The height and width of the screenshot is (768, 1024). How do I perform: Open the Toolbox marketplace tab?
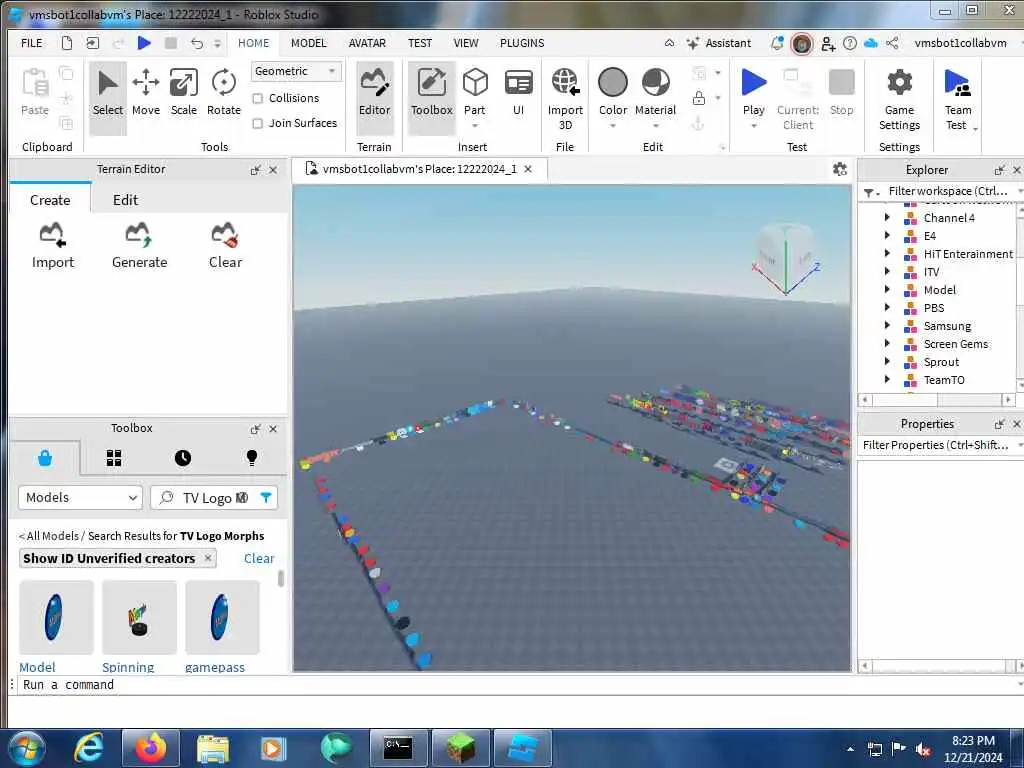[x=45, y=458]
